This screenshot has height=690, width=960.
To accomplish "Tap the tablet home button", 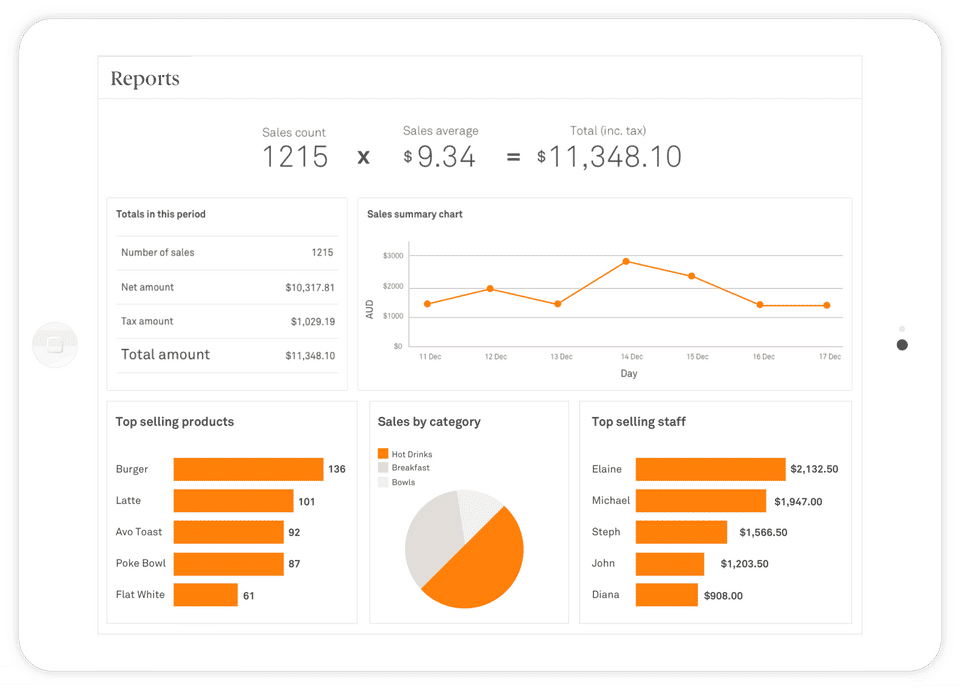I will pos(55,345).
